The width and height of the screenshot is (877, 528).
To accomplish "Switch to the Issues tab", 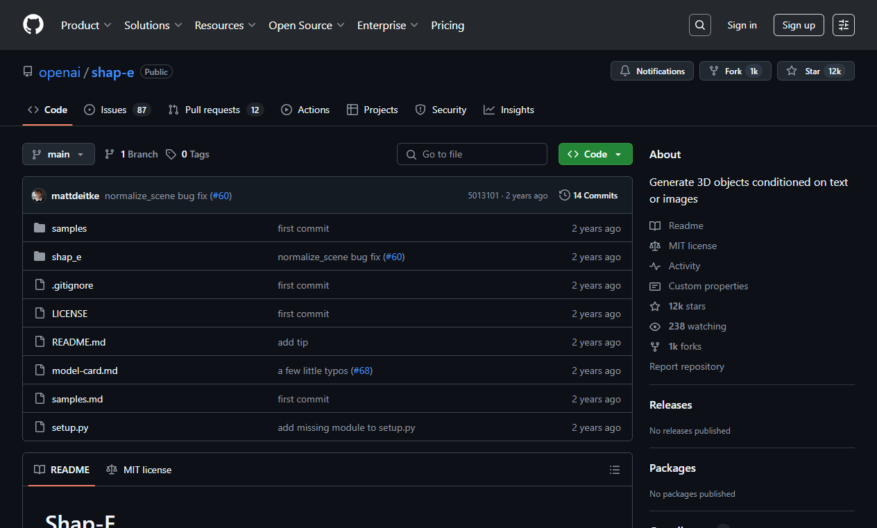I will point(116,110).
